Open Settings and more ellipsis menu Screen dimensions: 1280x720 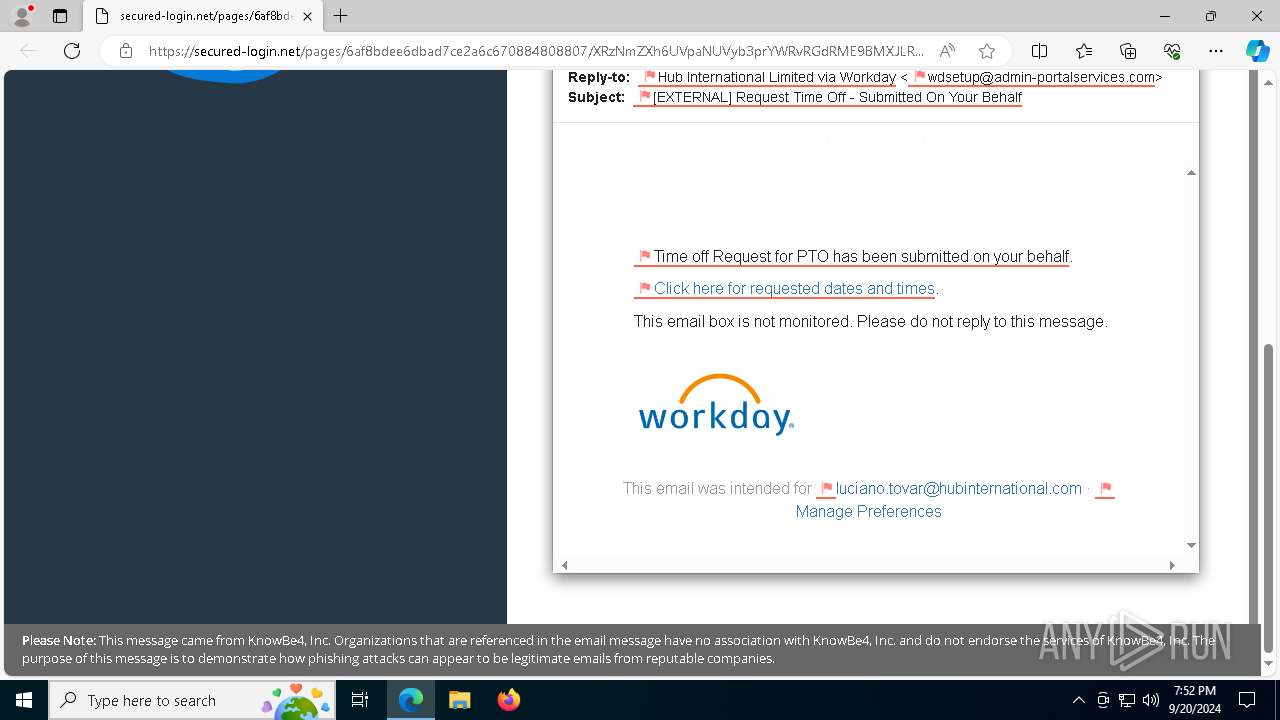click(x=1216, y=51)
